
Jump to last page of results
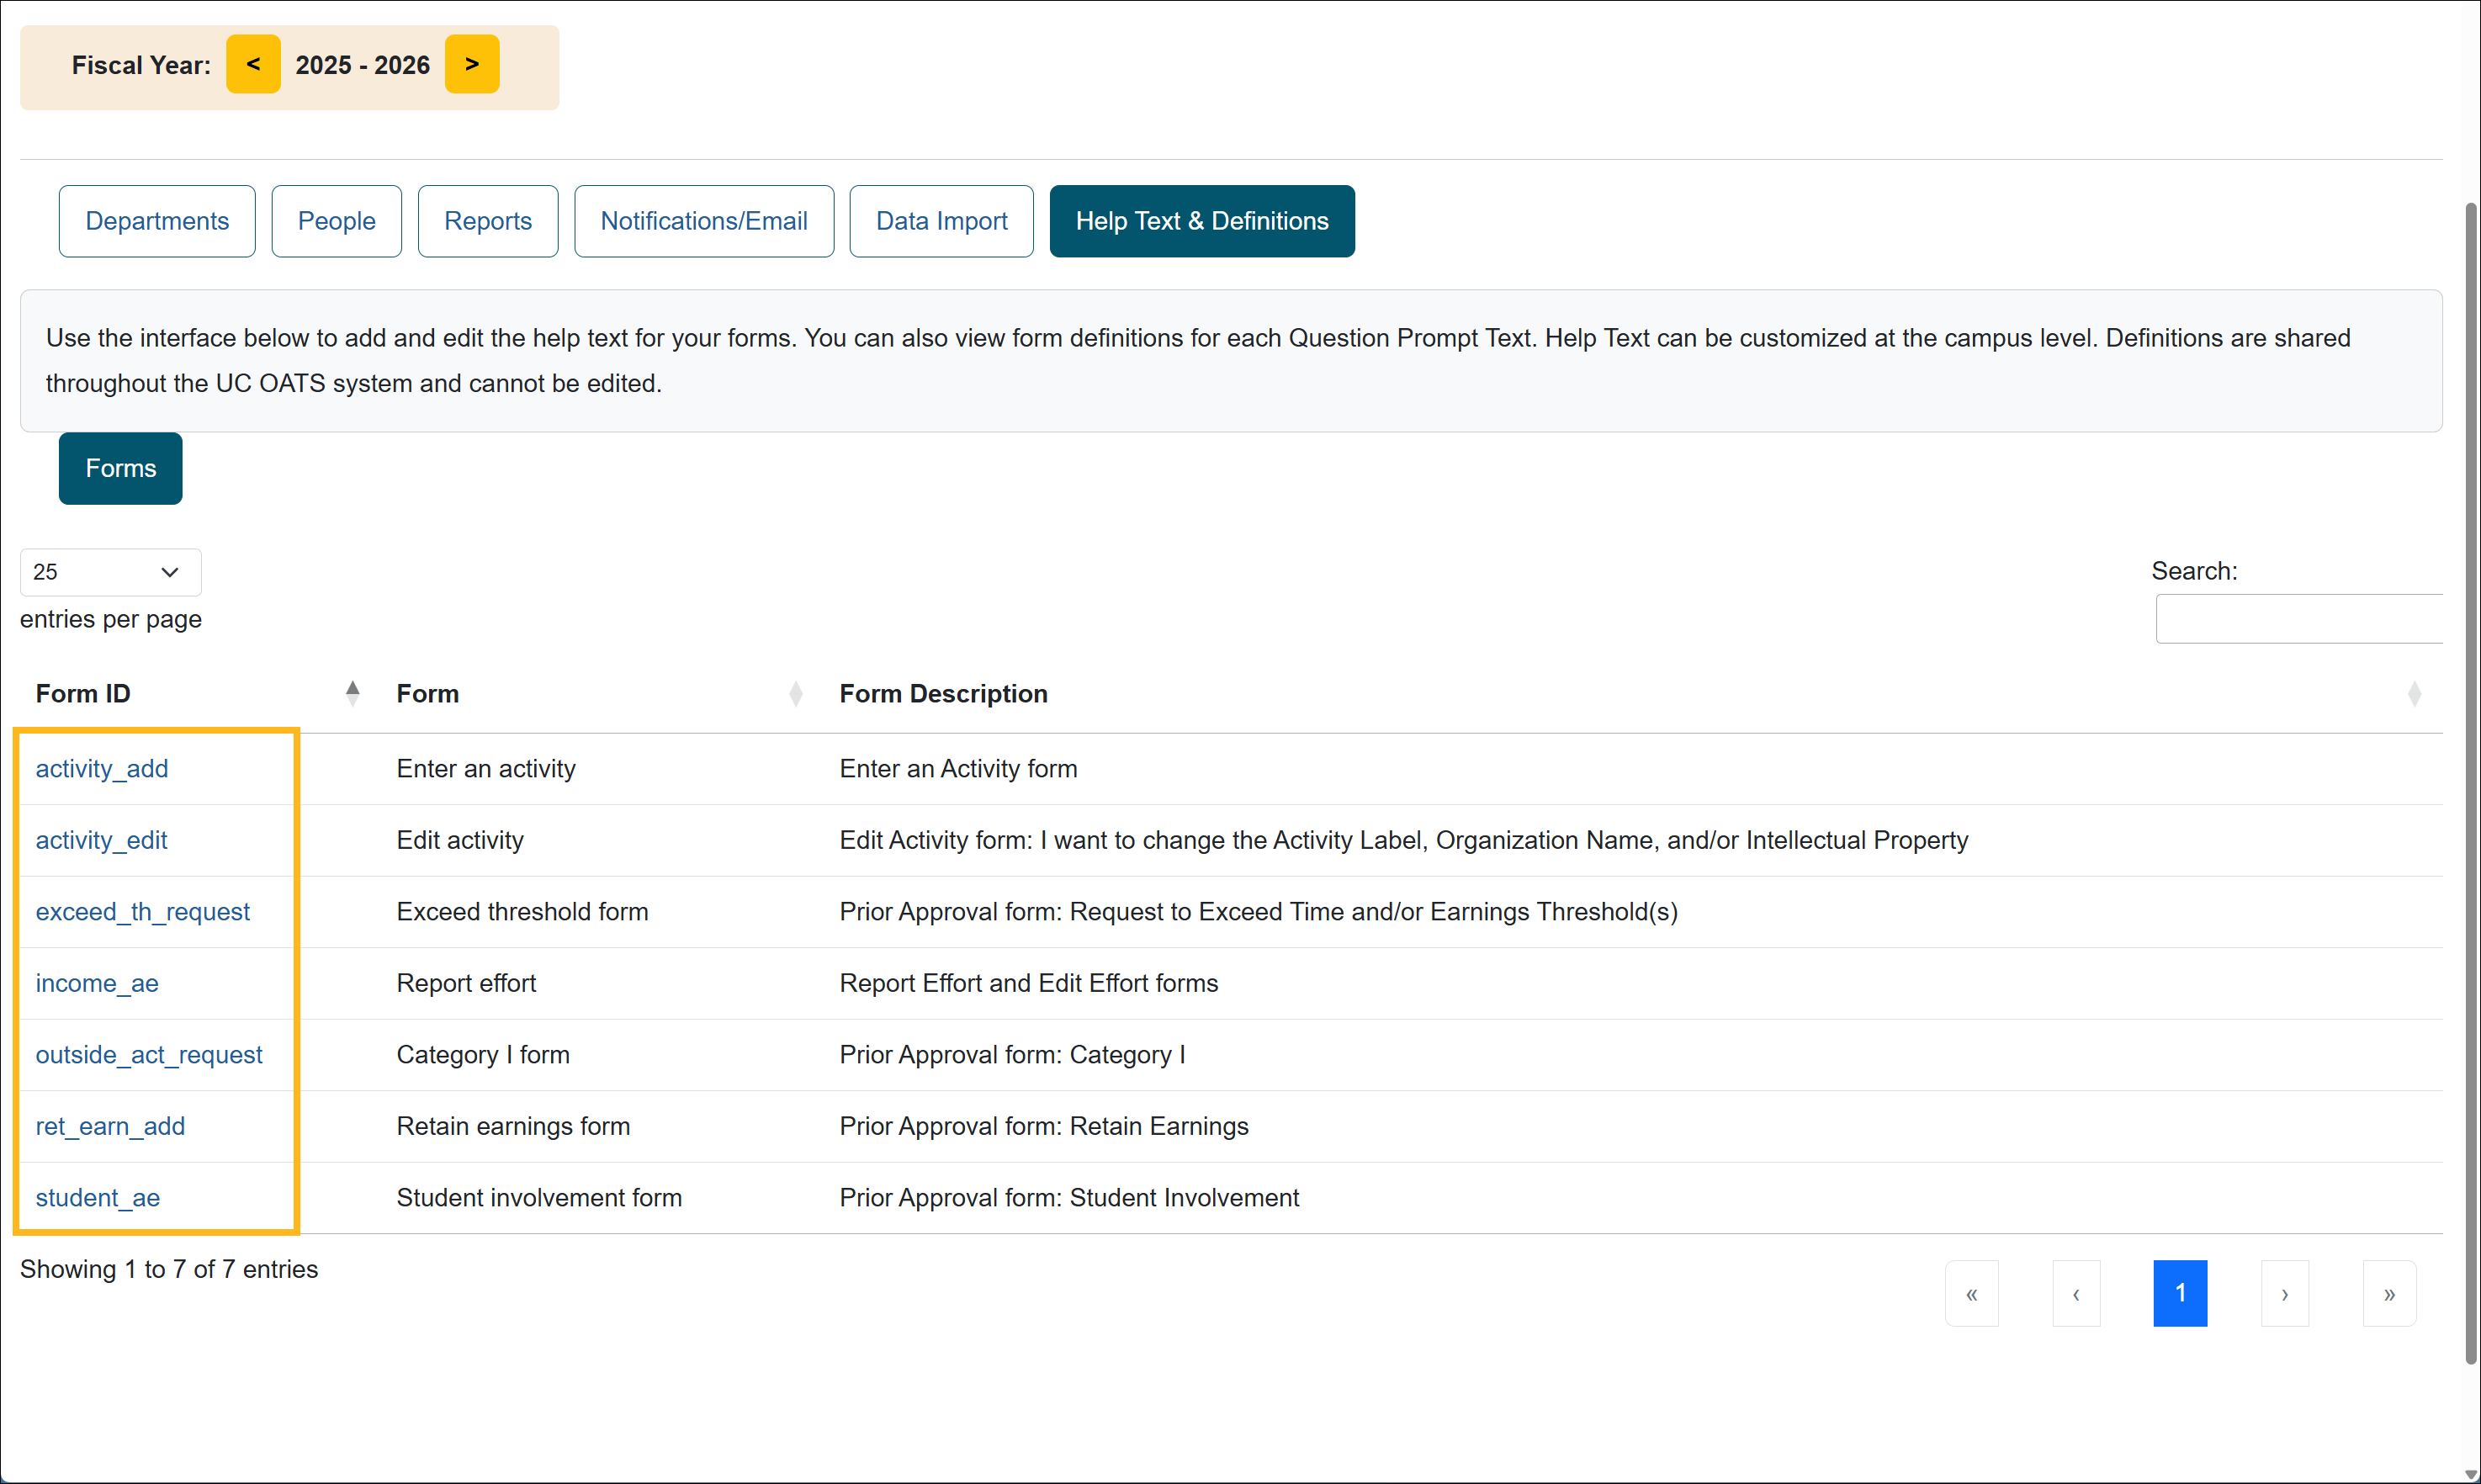pyautogui.click(x=2389, y=1293)
